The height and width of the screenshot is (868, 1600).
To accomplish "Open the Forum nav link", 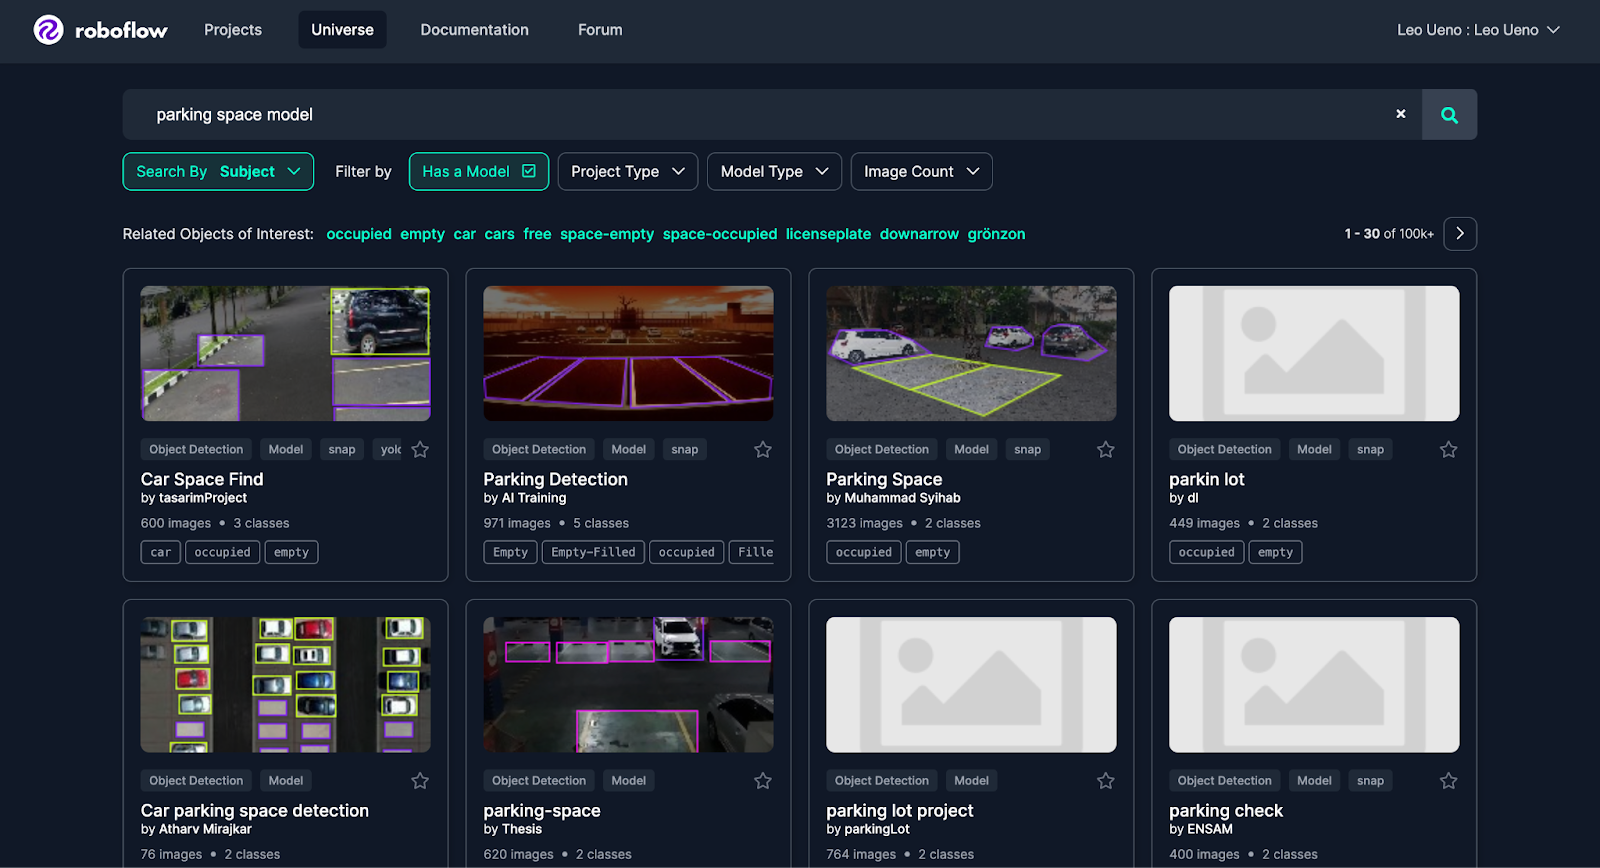I will tap(600, 30).
